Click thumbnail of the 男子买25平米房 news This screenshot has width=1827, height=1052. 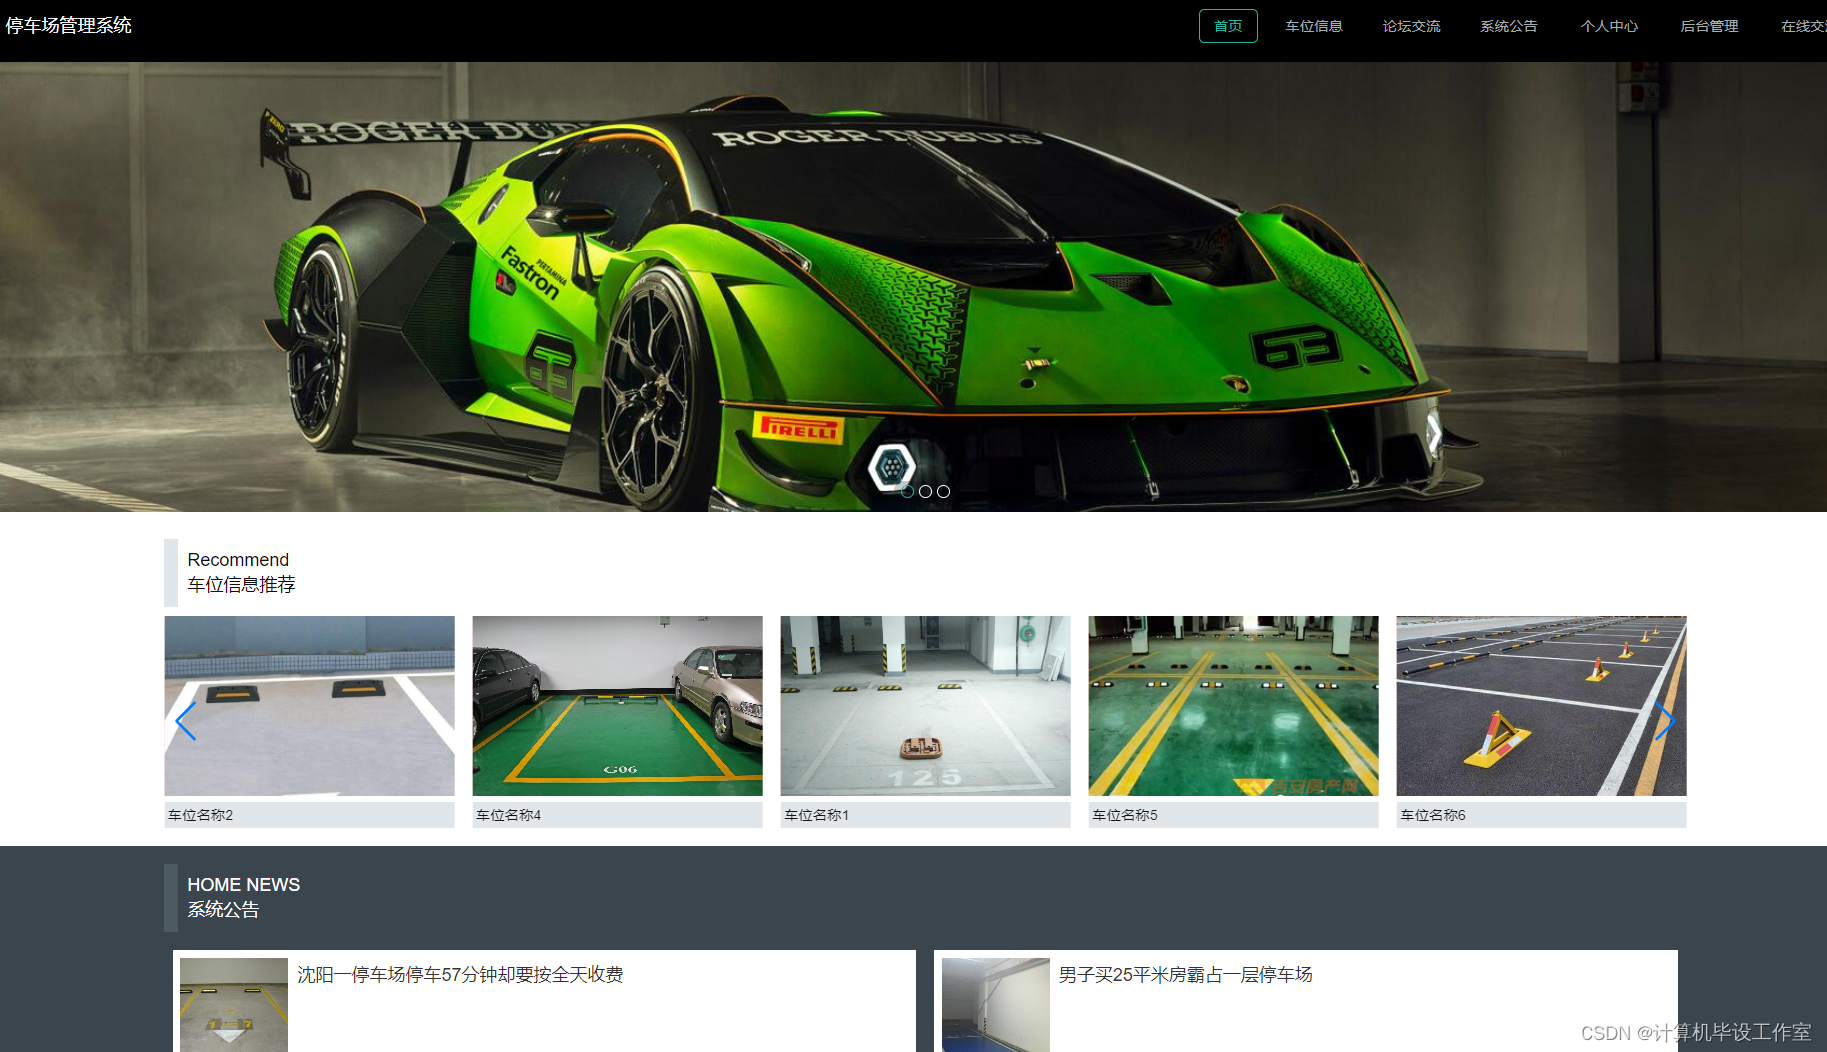tap(996, 1005)
